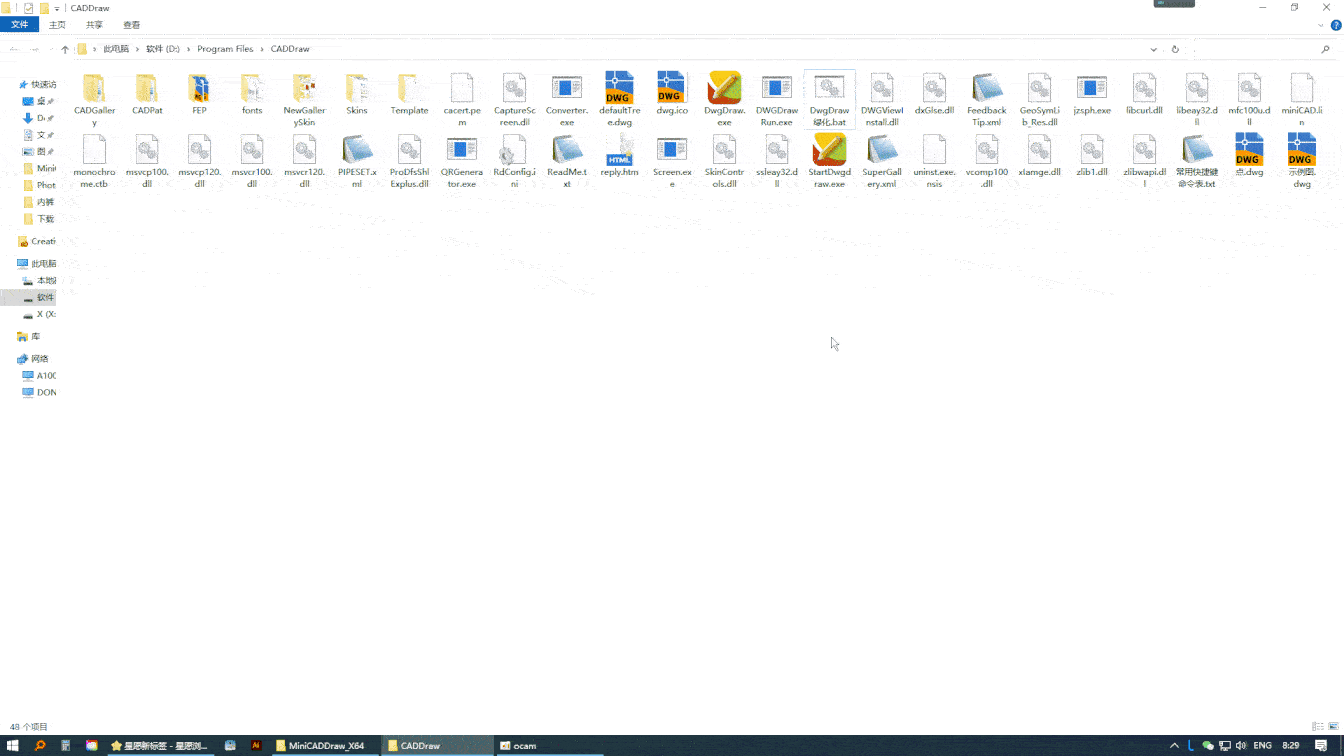The width and height of the screenshot is (1344, 756).
Task: Select the ReadMe.txt file
Action: (567, 161)
